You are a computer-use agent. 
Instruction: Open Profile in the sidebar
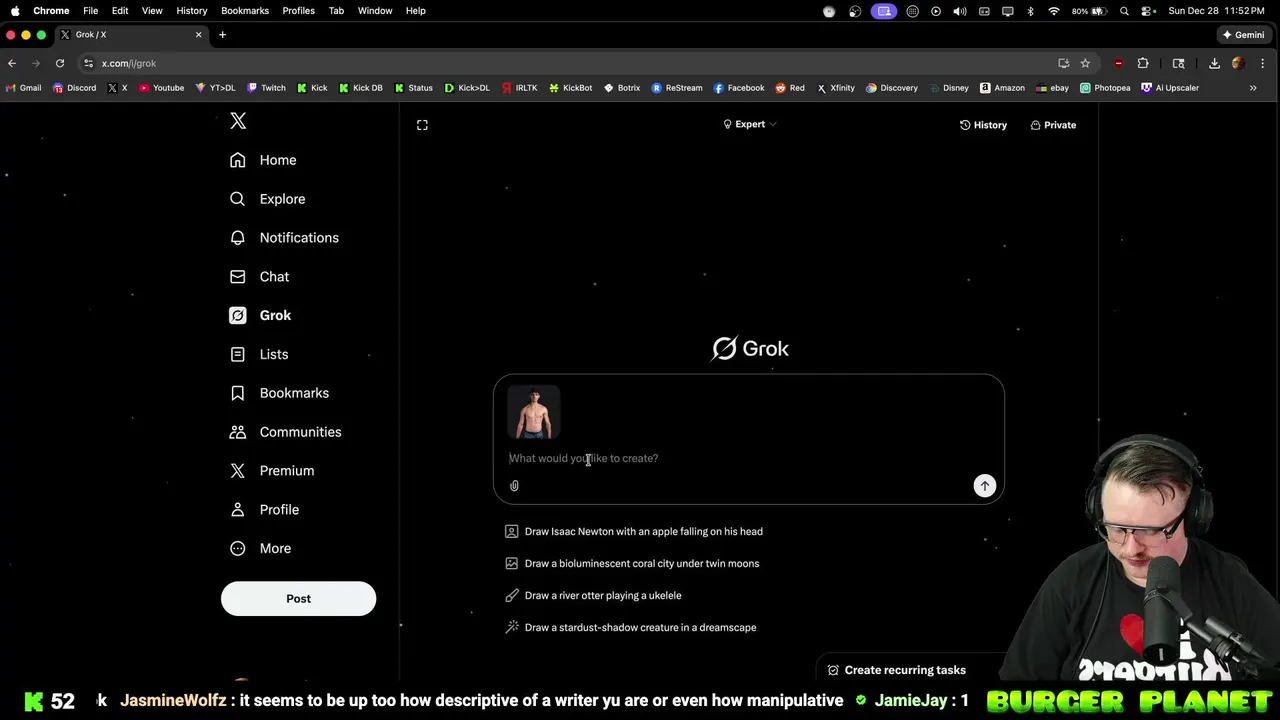(264, 510)
